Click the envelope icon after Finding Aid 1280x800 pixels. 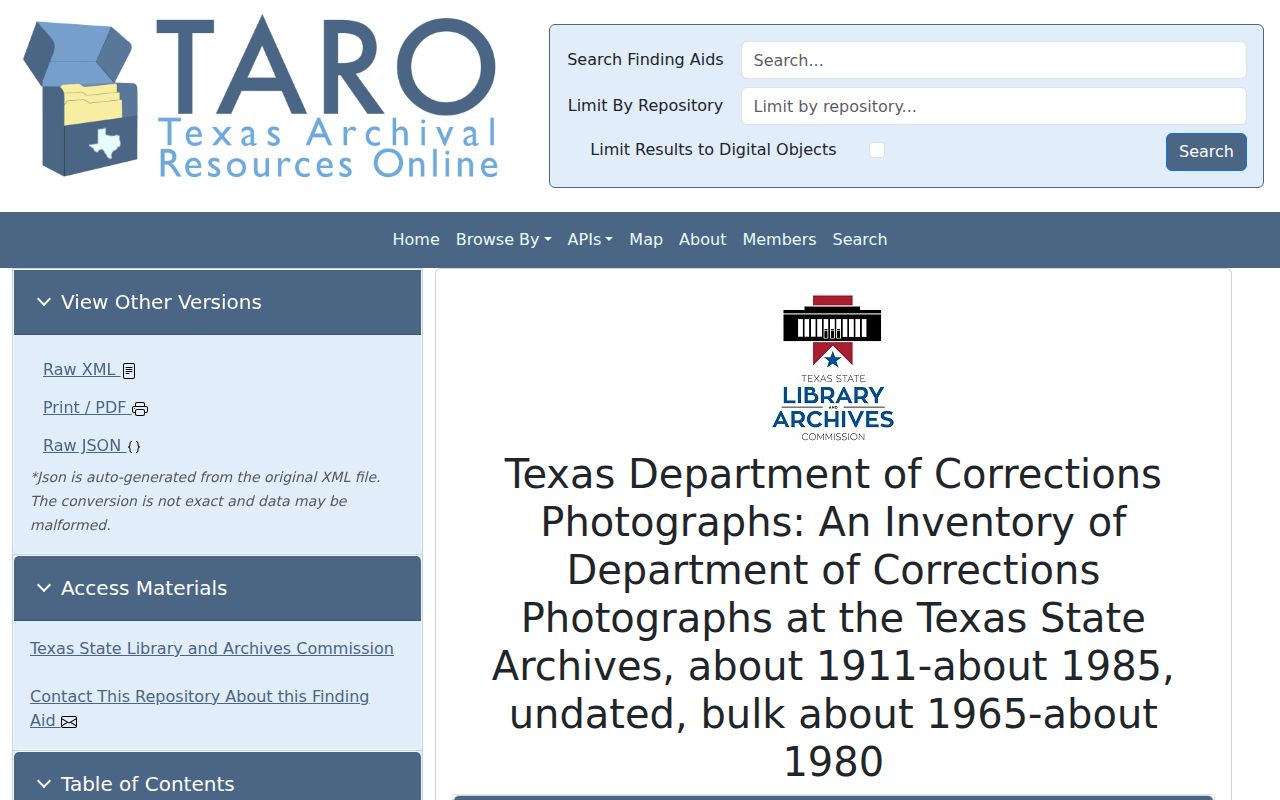click(69, 722)
